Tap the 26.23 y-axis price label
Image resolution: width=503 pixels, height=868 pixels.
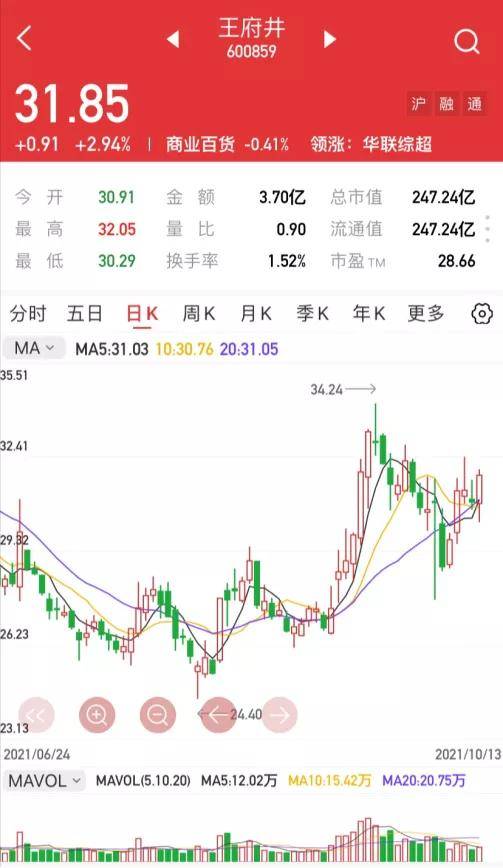click(x=14, y=634)
